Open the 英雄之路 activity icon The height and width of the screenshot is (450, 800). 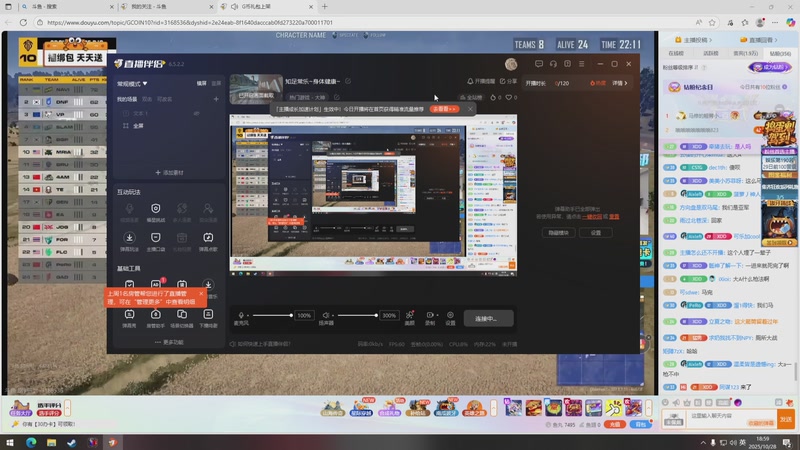473,408
